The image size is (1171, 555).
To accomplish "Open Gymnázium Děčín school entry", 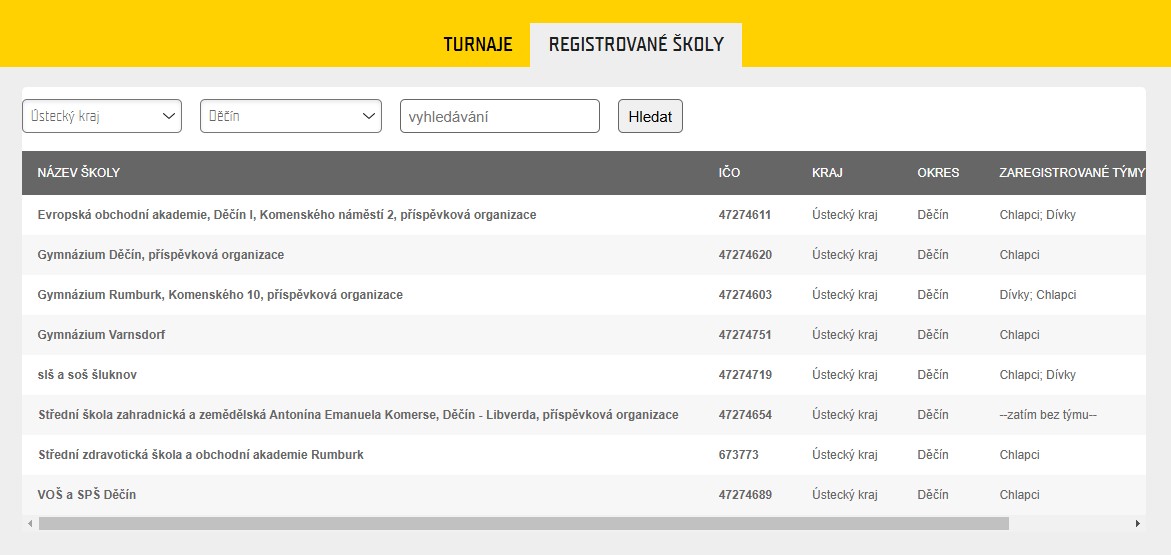I will [584, 255].
